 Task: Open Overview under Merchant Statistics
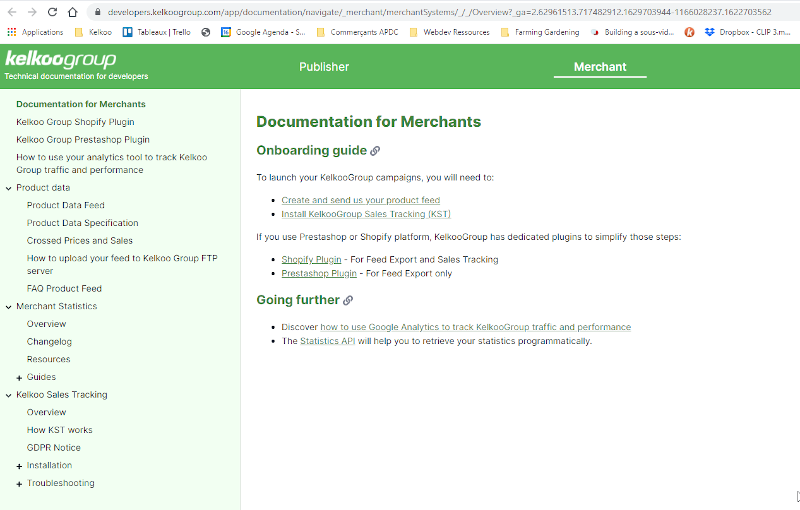click(46, 324)
